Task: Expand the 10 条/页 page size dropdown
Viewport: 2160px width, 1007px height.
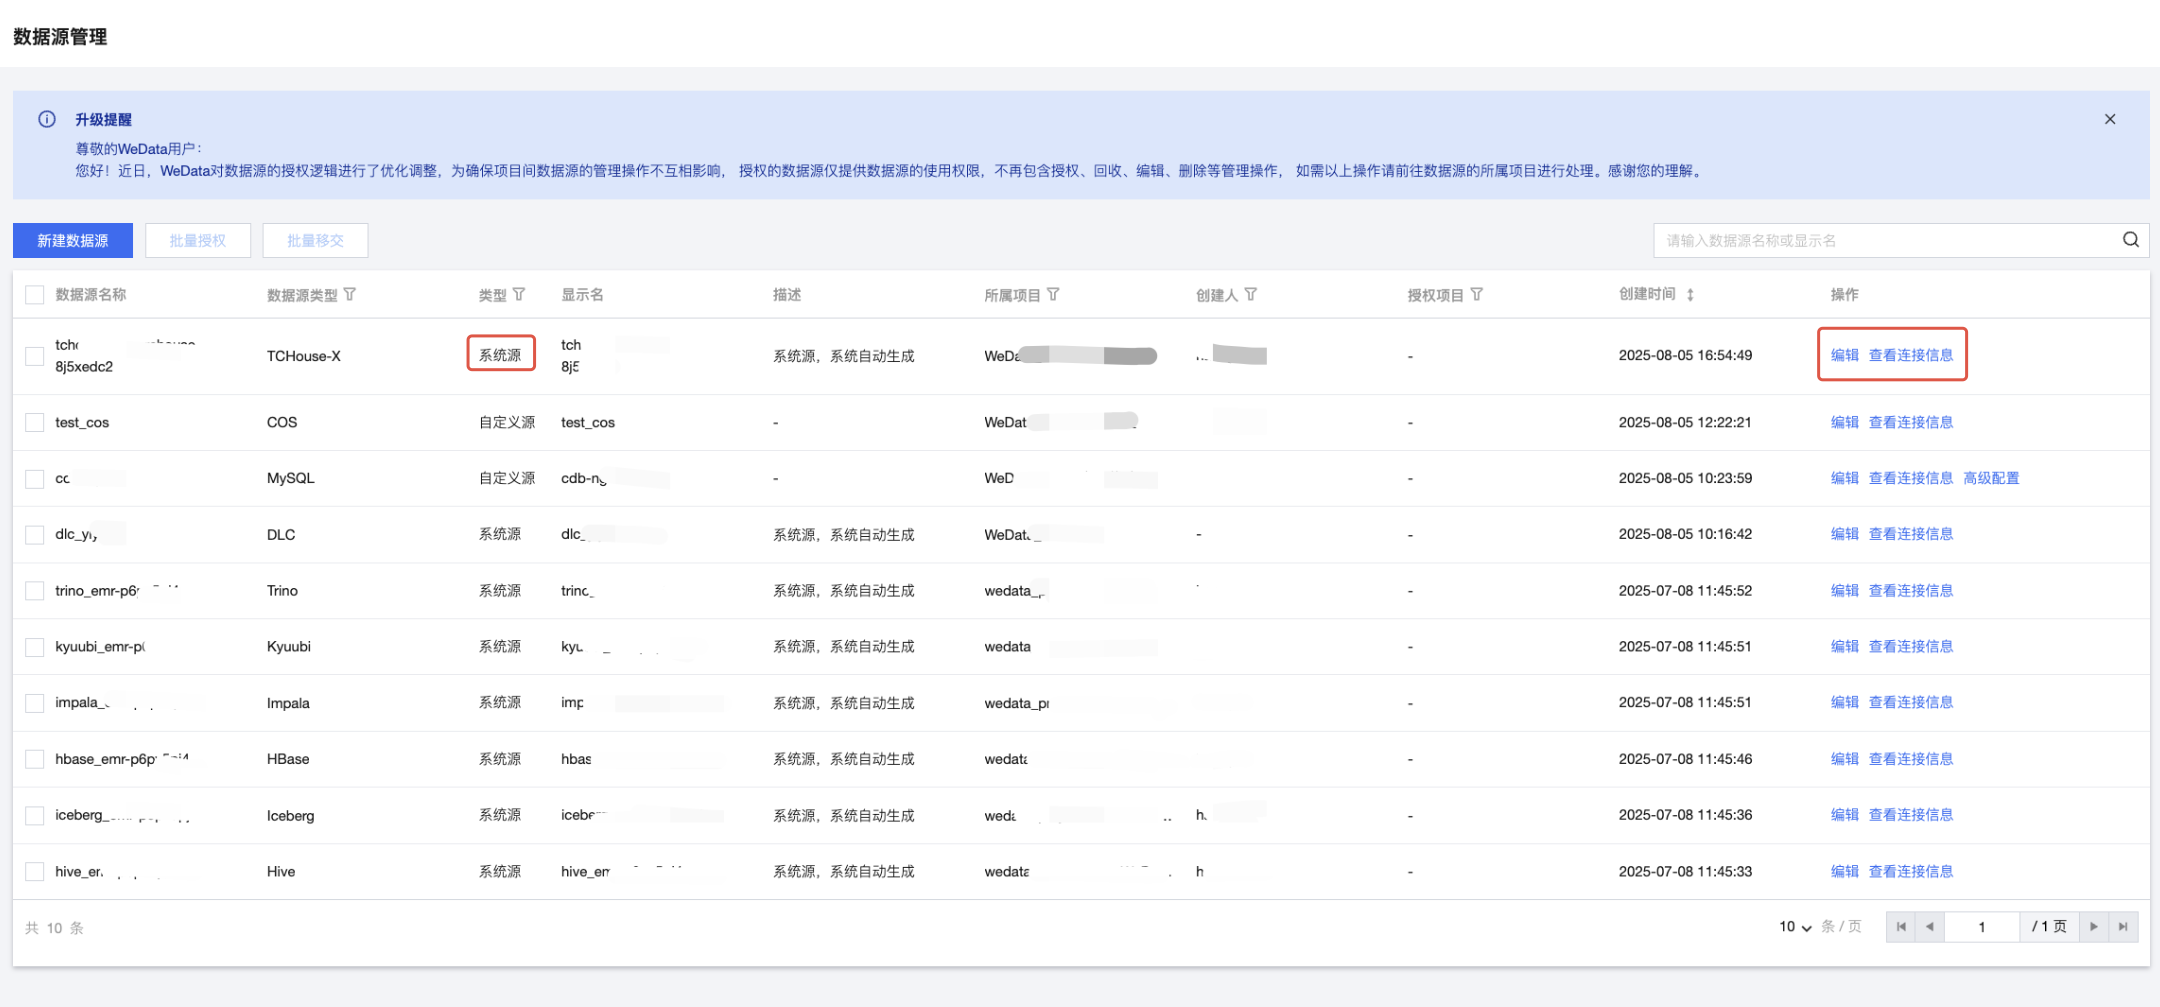Action: point(1795,927)
